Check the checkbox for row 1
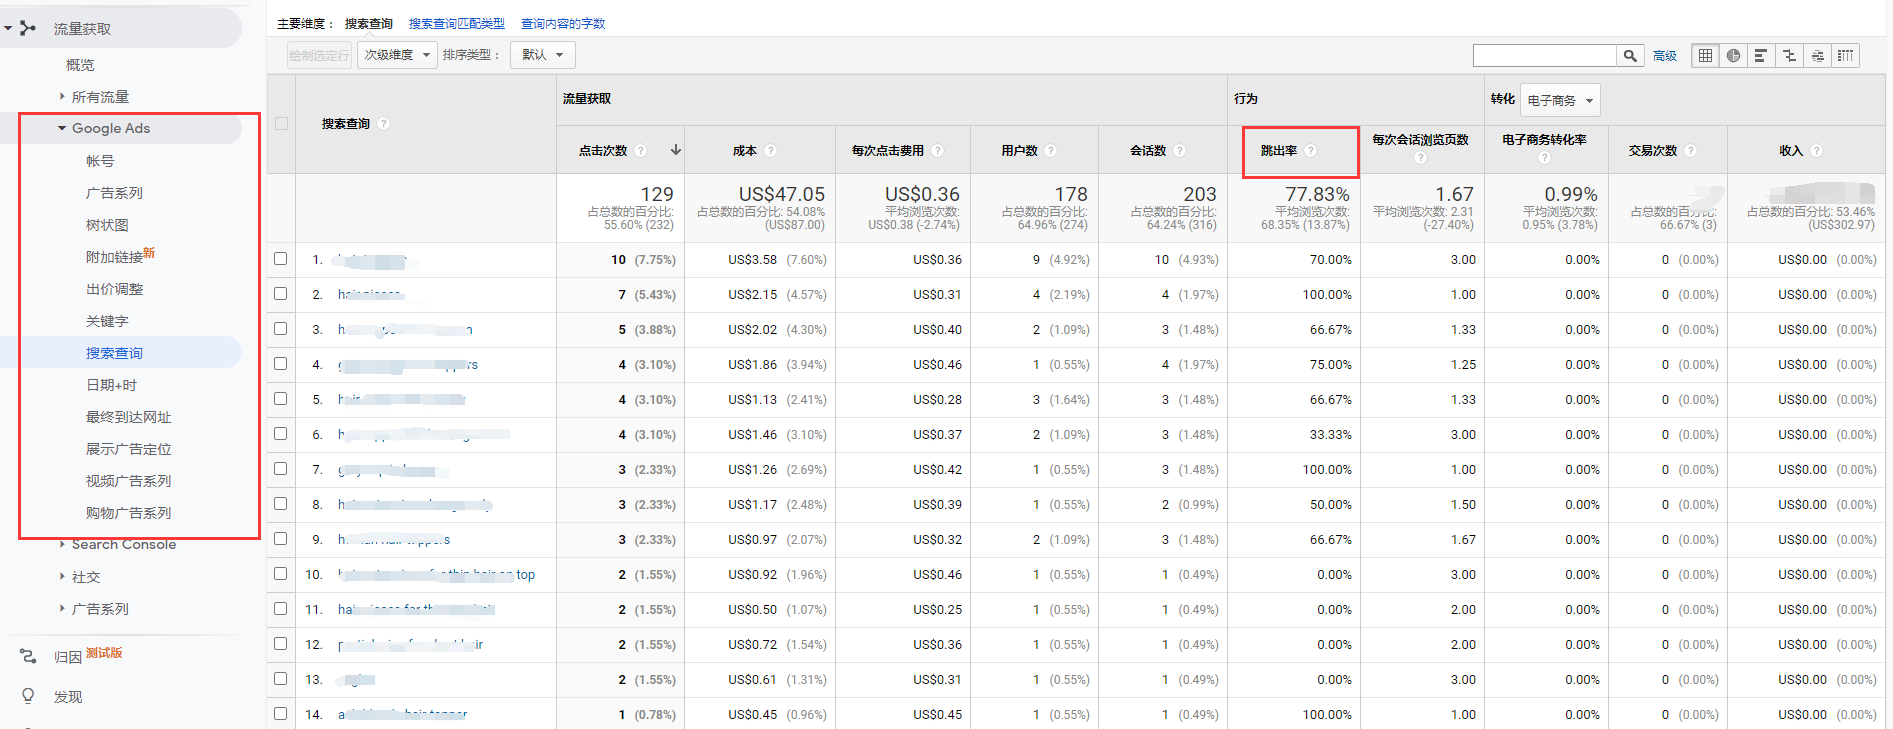The height and width of the screenshot is (729, 1893). [281, 259]
